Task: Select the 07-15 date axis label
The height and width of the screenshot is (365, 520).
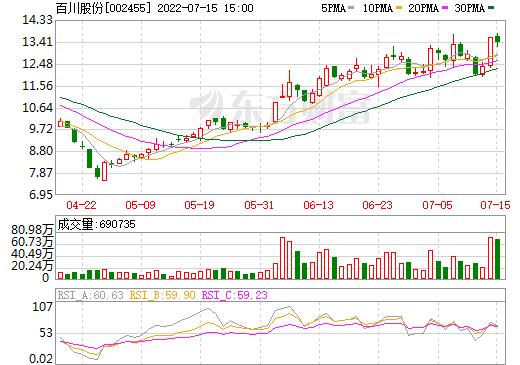Action: (x=496, y=205)
